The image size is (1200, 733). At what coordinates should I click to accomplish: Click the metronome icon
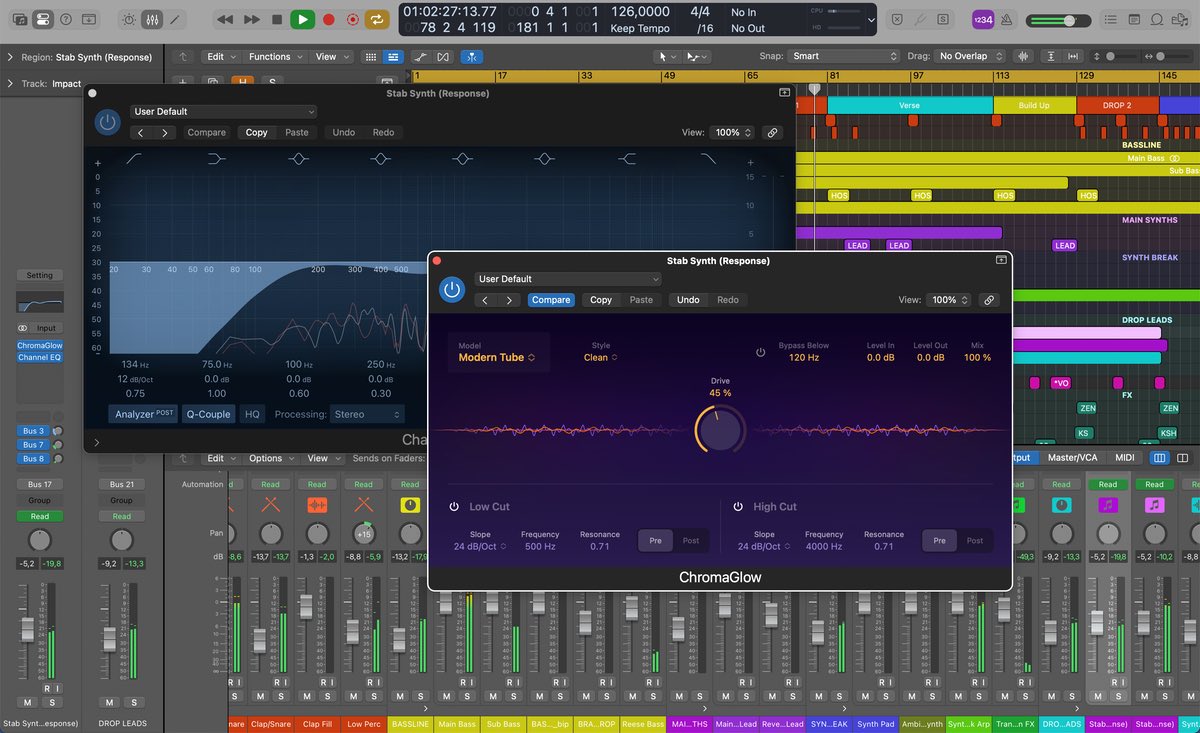(1007, 19)
